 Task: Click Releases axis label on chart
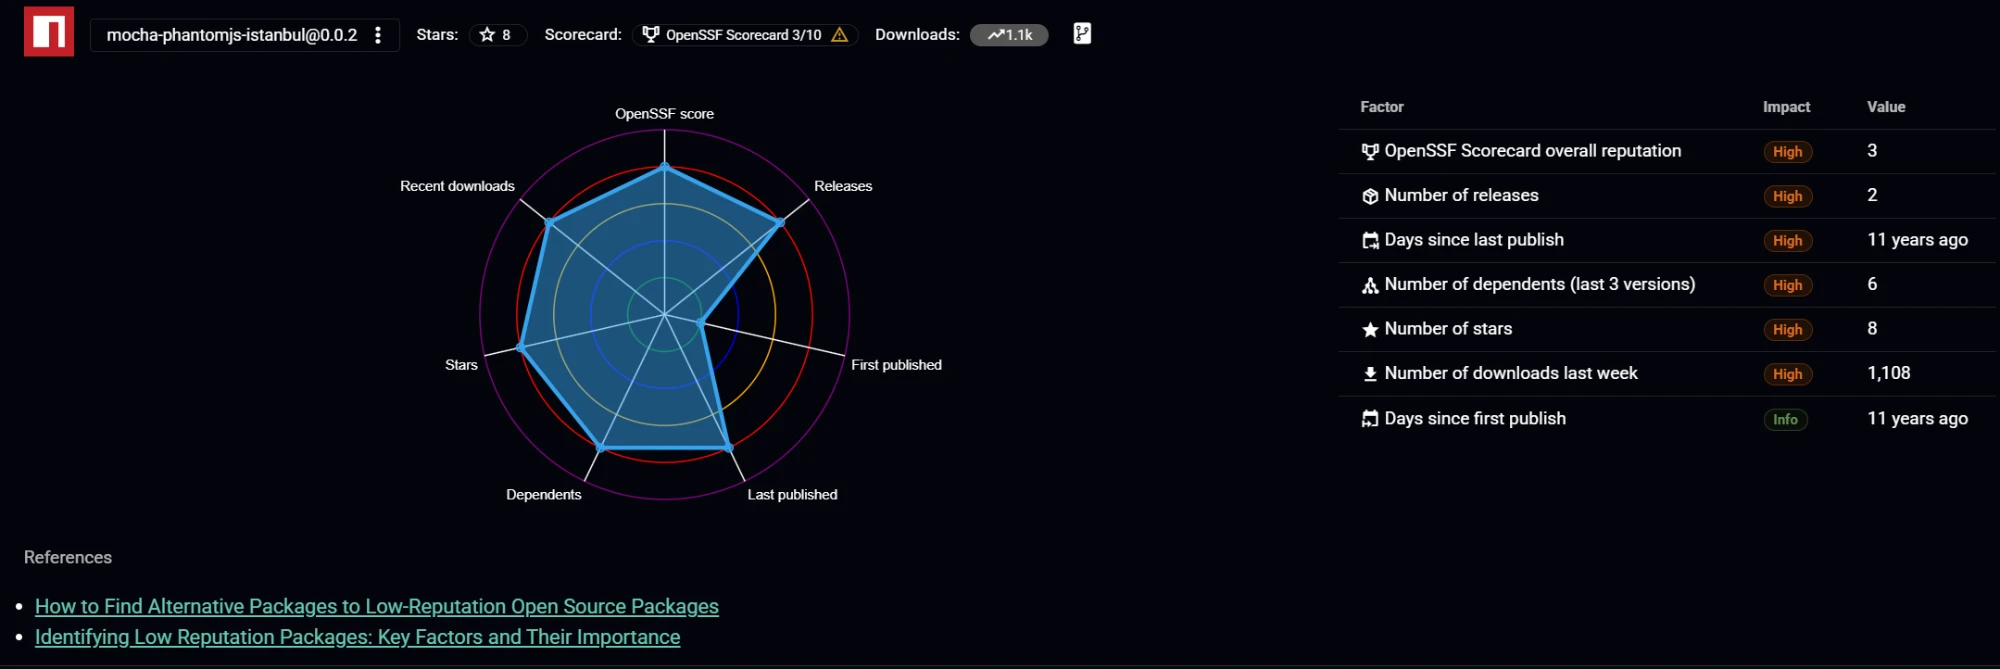point(843,186)
